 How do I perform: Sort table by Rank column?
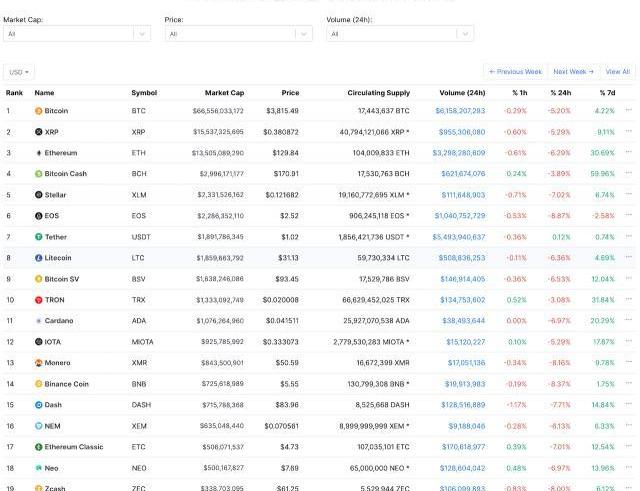point(14,93)
